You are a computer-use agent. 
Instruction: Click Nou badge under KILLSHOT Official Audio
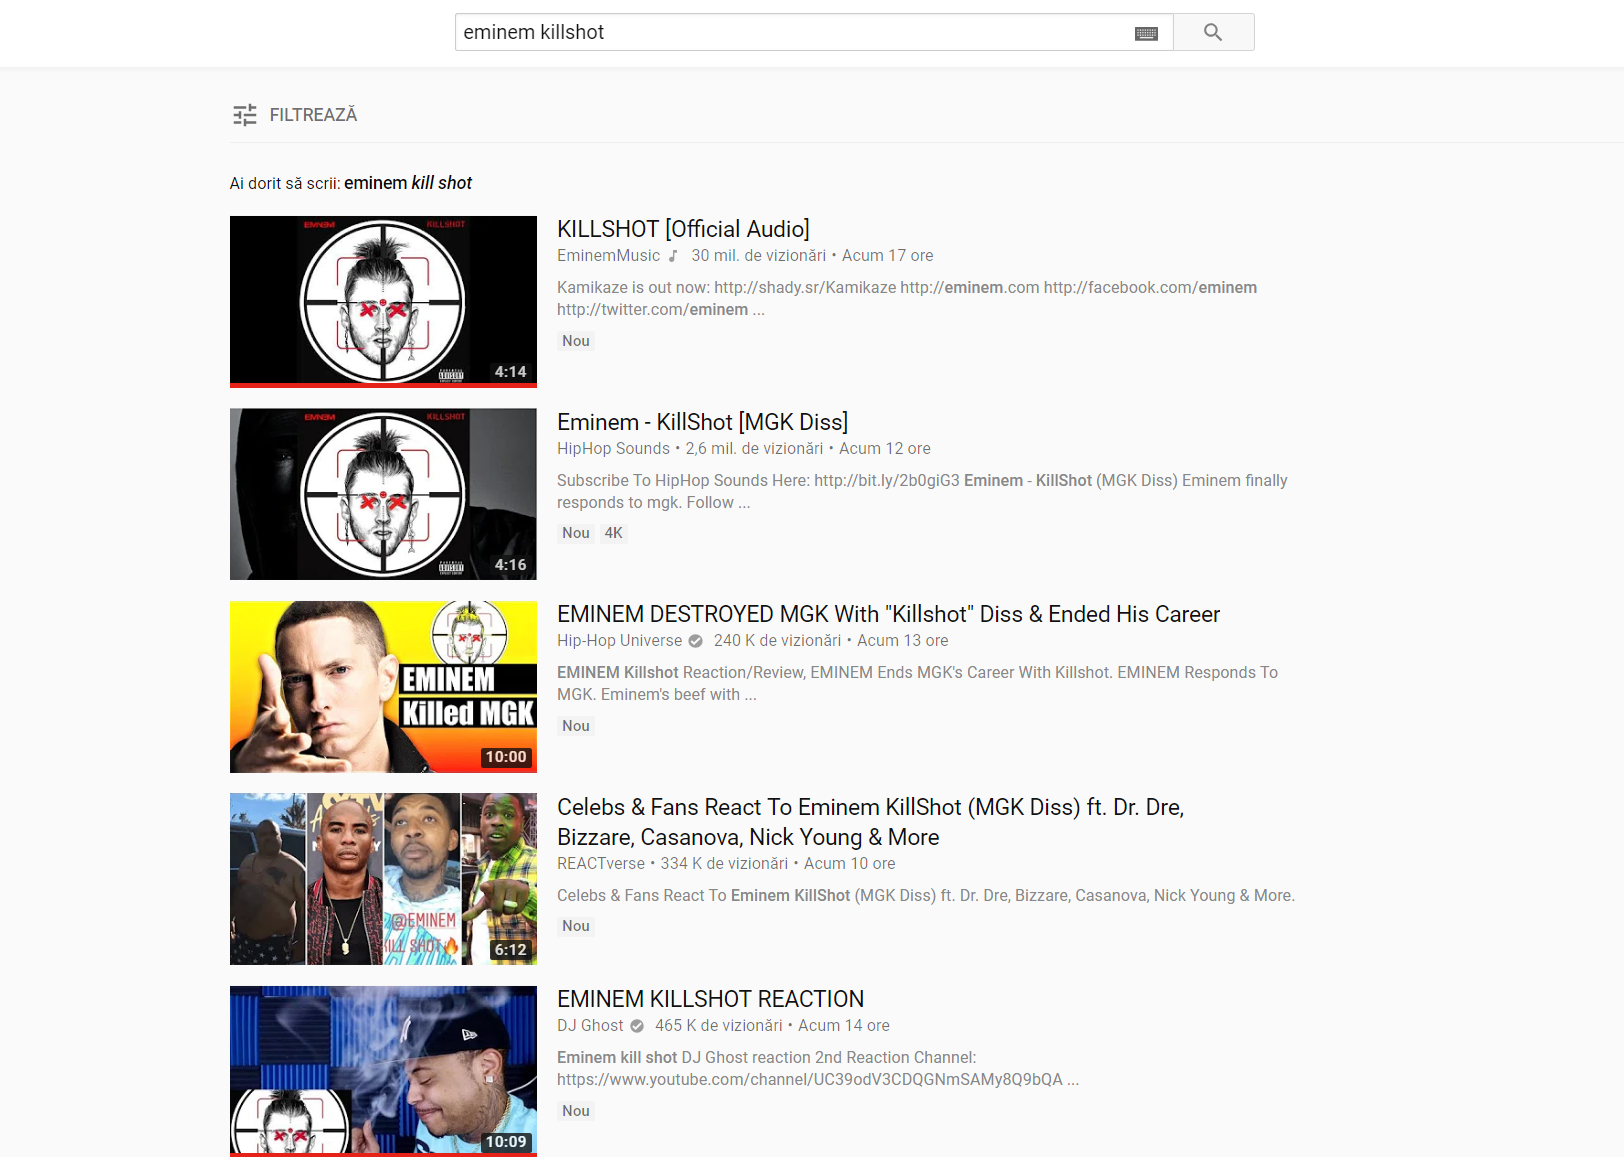pyautogui.click(x=576, y=341)
